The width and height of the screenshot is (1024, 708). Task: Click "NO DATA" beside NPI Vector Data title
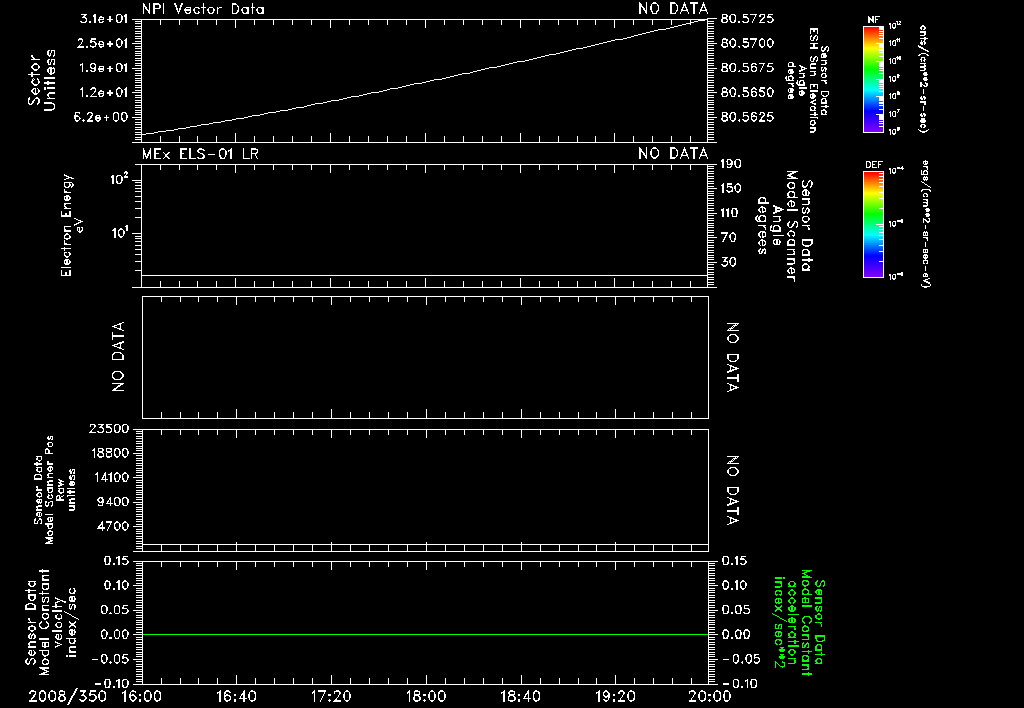[x=673, y=9]
